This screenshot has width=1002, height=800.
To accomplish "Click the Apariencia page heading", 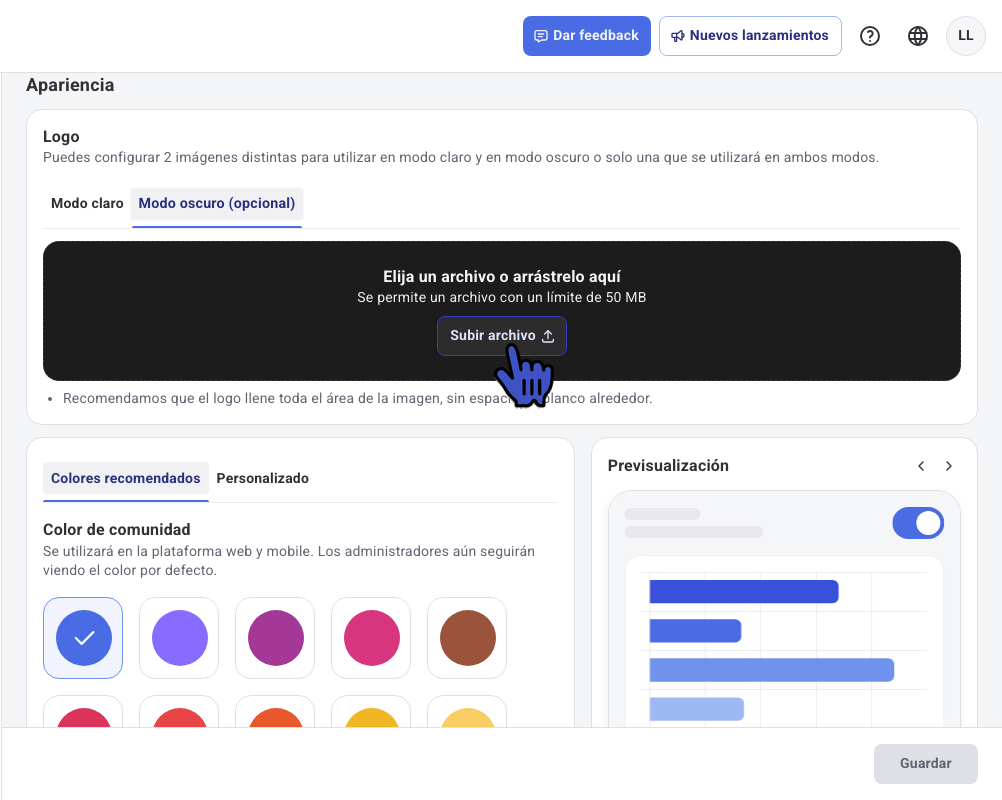I will [x=70, y=85].
